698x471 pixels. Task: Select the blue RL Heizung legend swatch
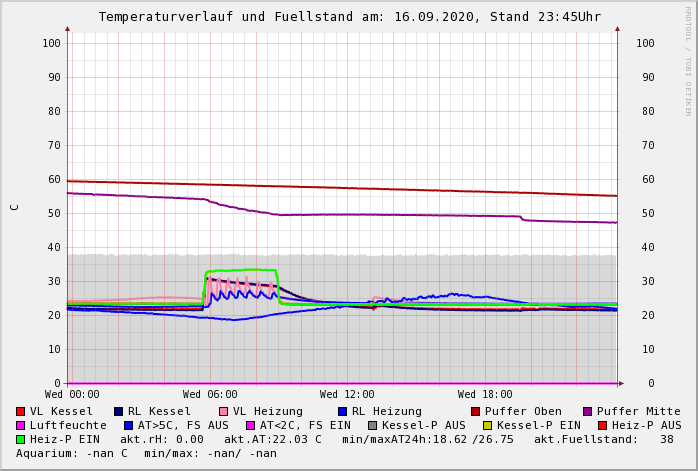click(342, 412)
